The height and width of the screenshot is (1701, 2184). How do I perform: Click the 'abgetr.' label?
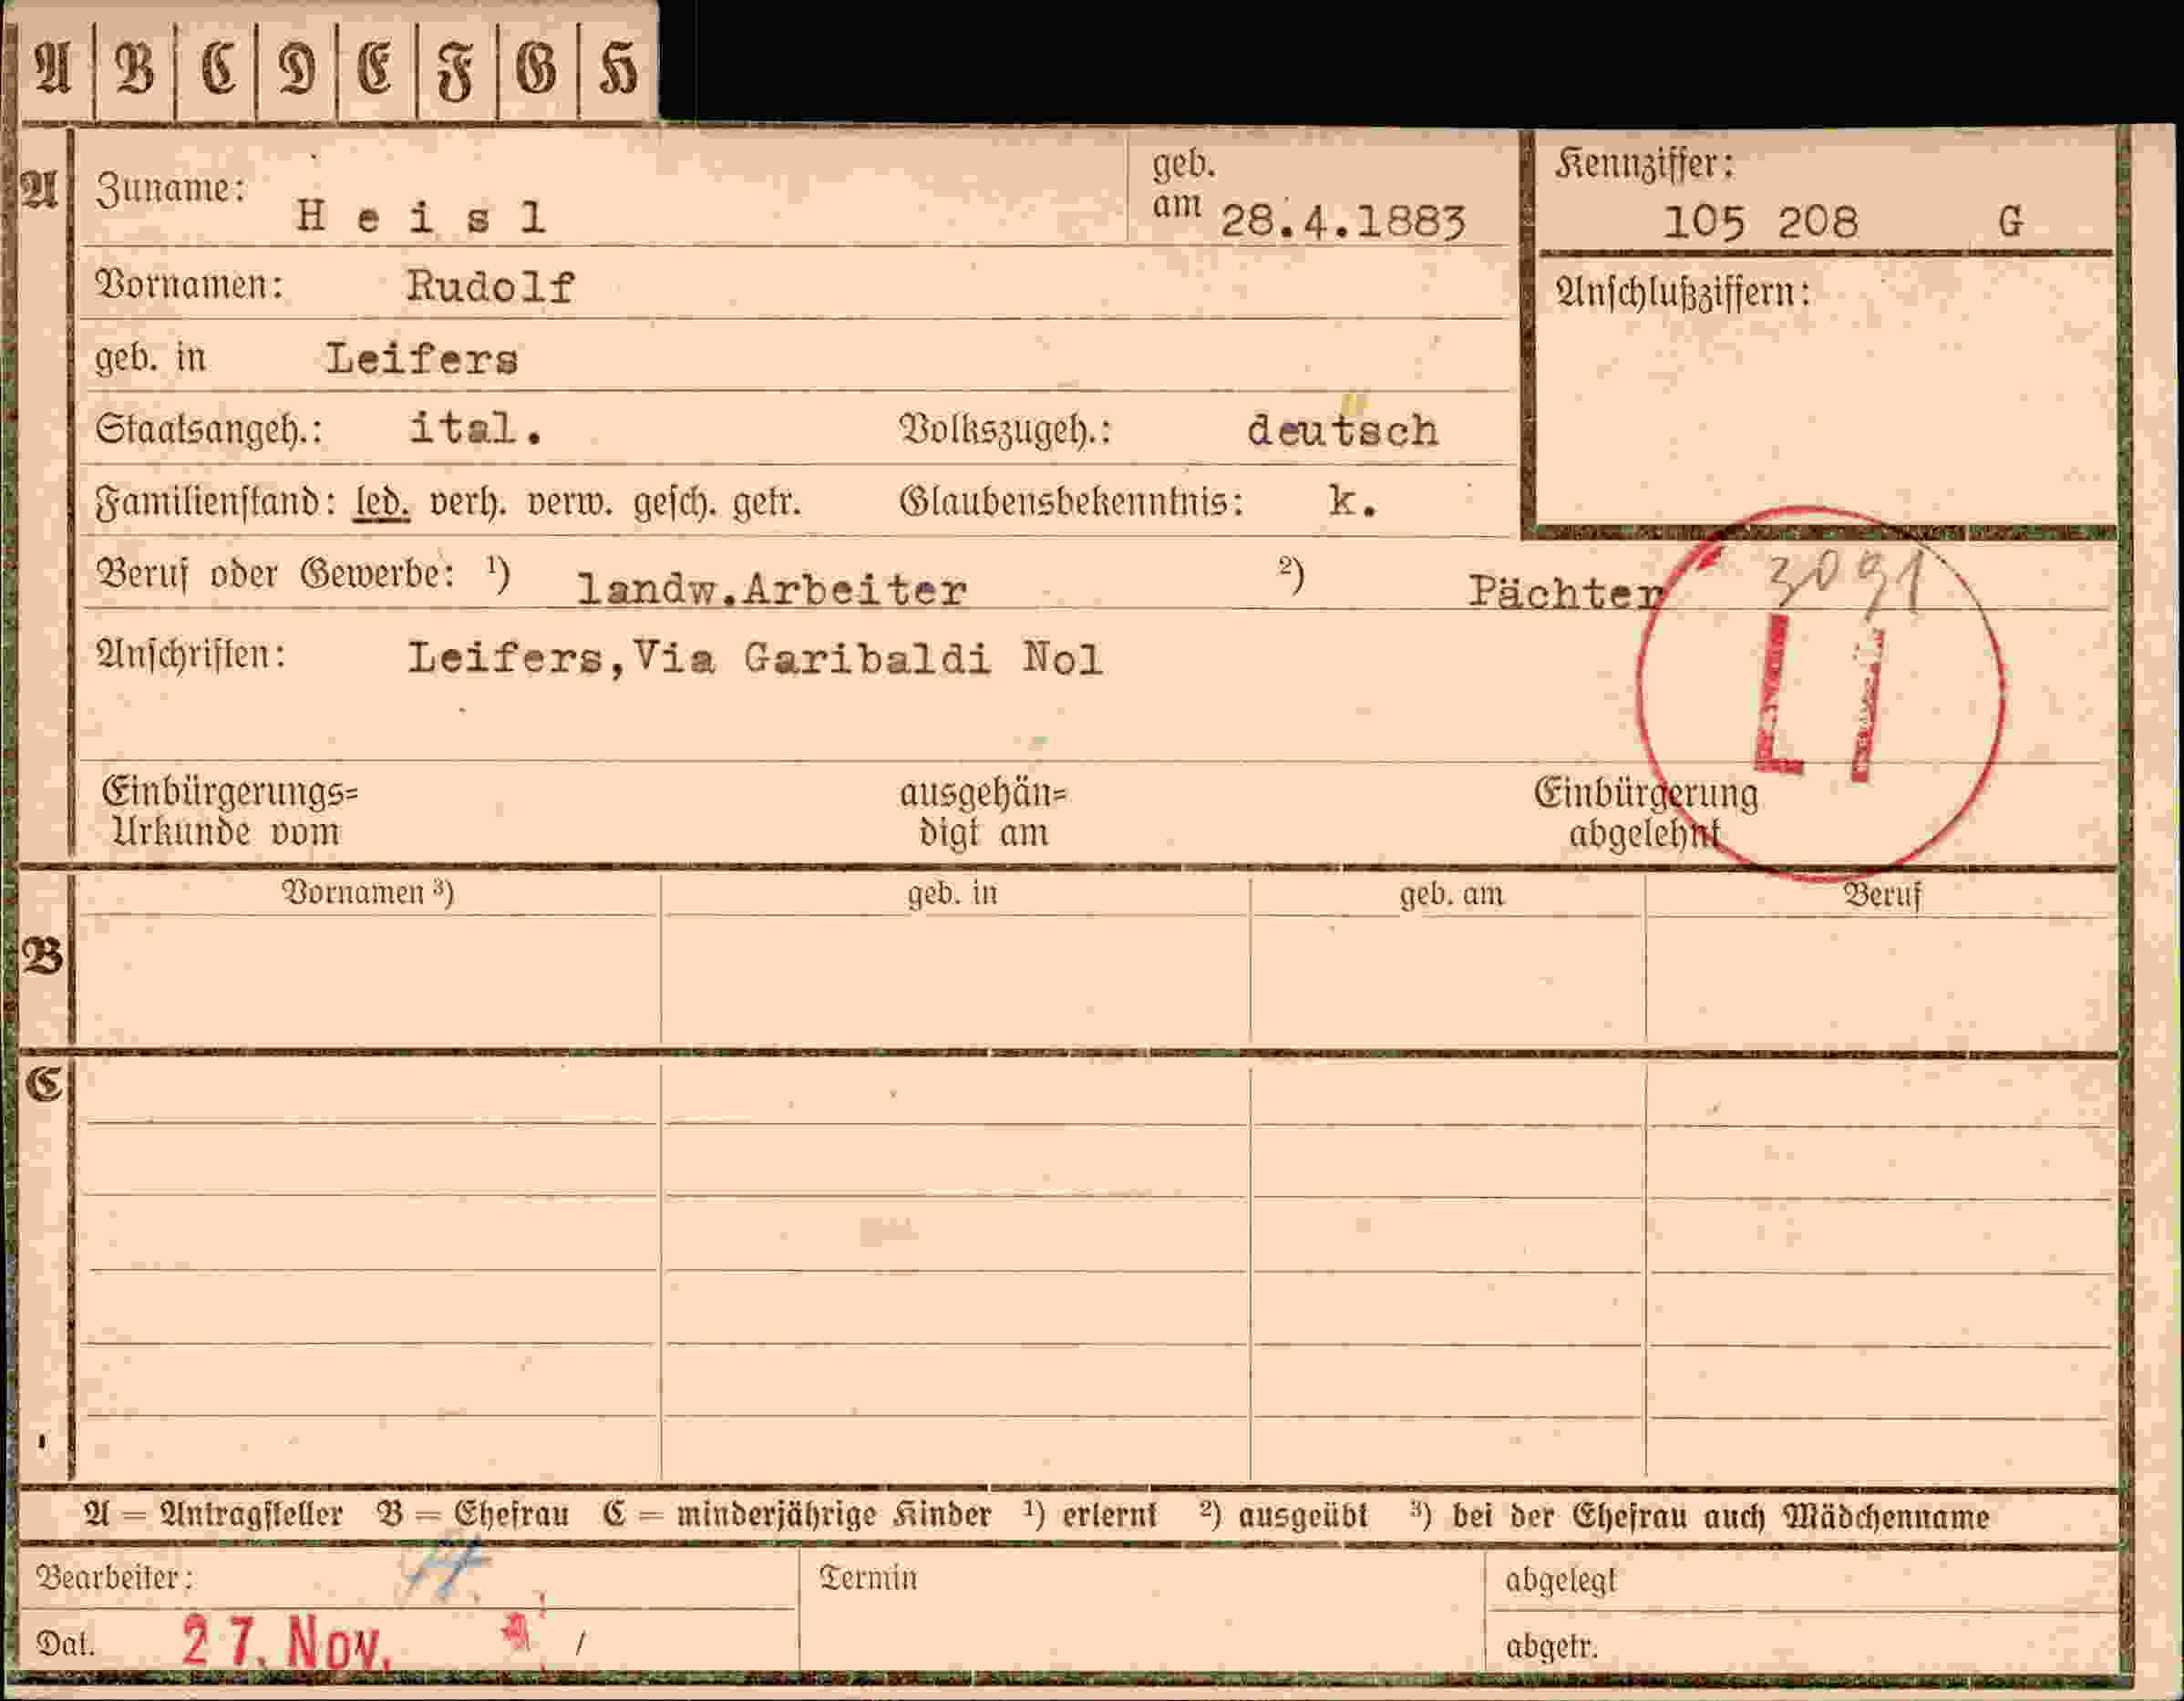pos(1551,1646)
